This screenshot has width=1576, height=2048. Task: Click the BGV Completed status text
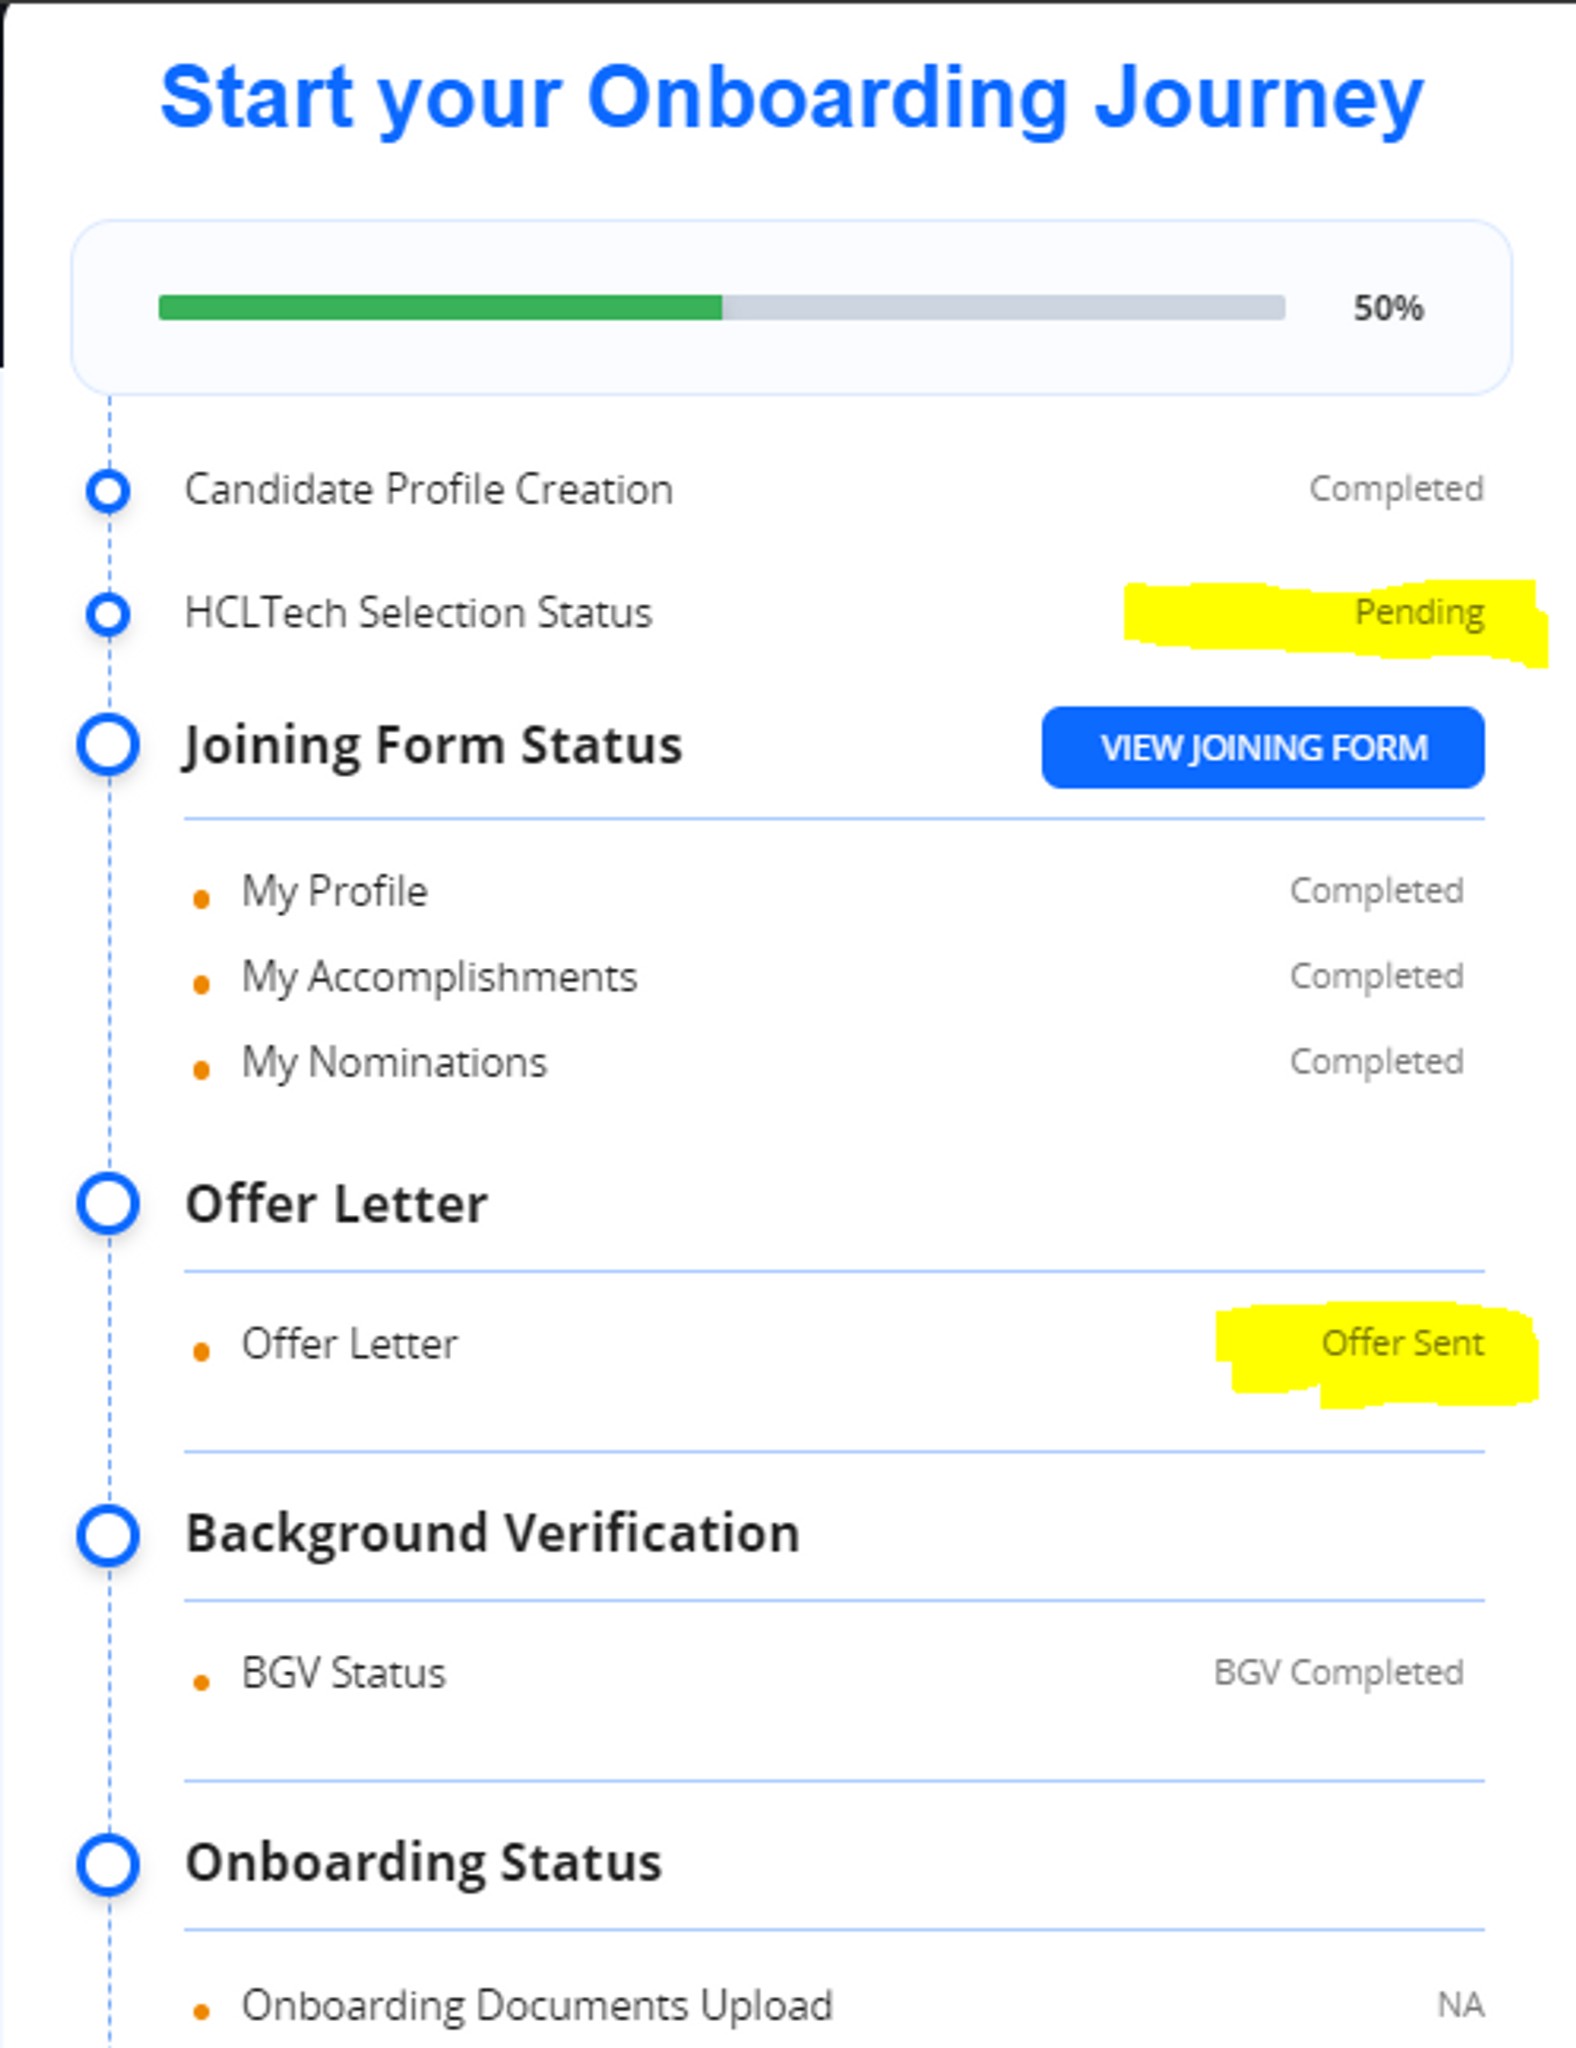coord(1338,1672)
